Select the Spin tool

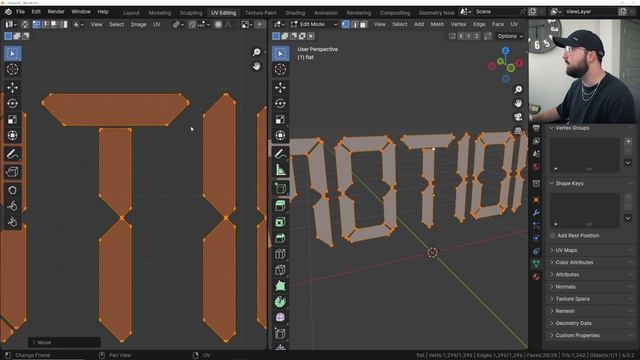(x=280, y=302)
